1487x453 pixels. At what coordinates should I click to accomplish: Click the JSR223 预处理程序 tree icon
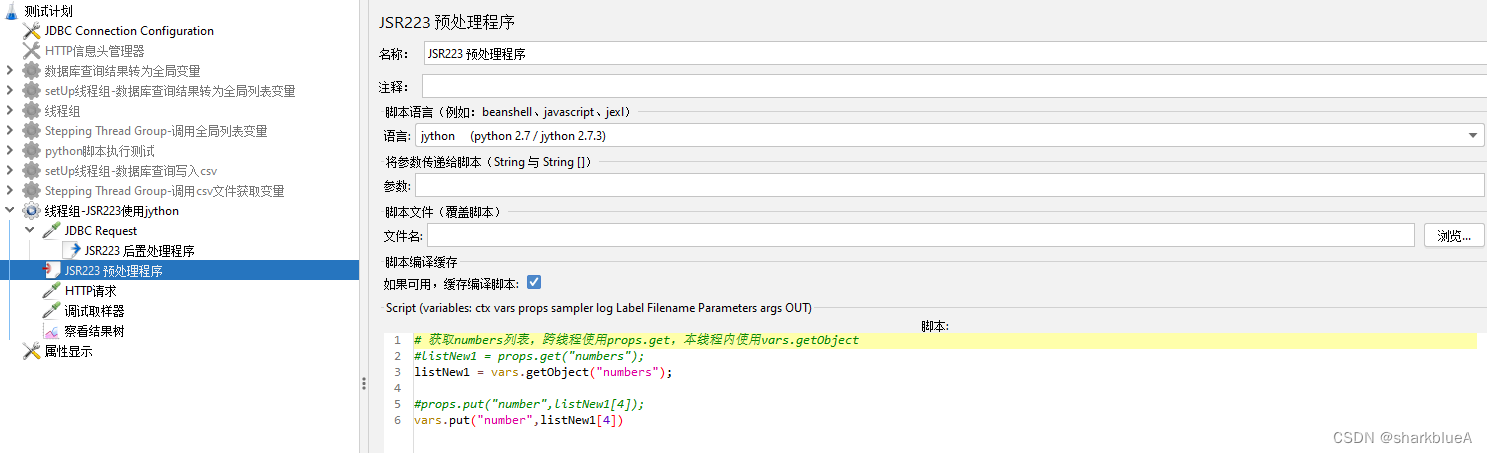click(51, 270)
